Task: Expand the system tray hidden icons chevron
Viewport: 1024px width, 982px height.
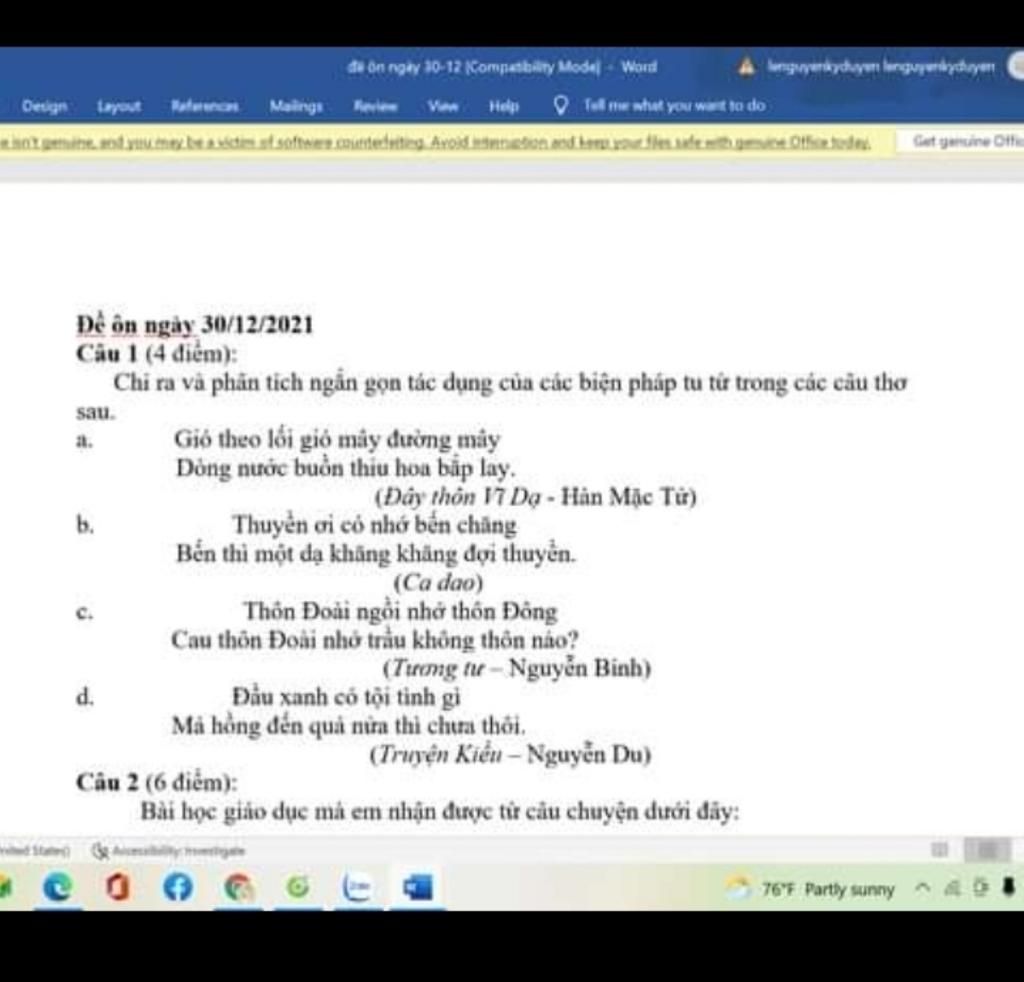Action: 922,887
